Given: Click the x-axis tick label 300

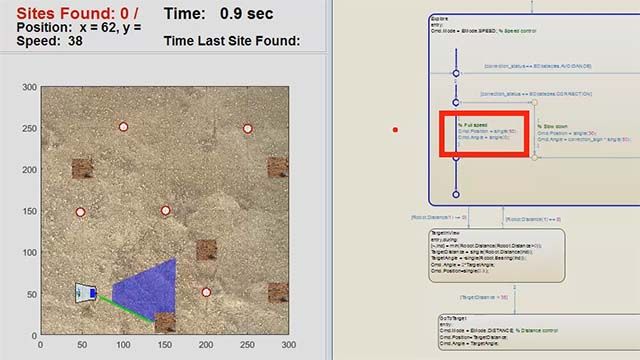Looking at the screenshot, I should 289,345.
